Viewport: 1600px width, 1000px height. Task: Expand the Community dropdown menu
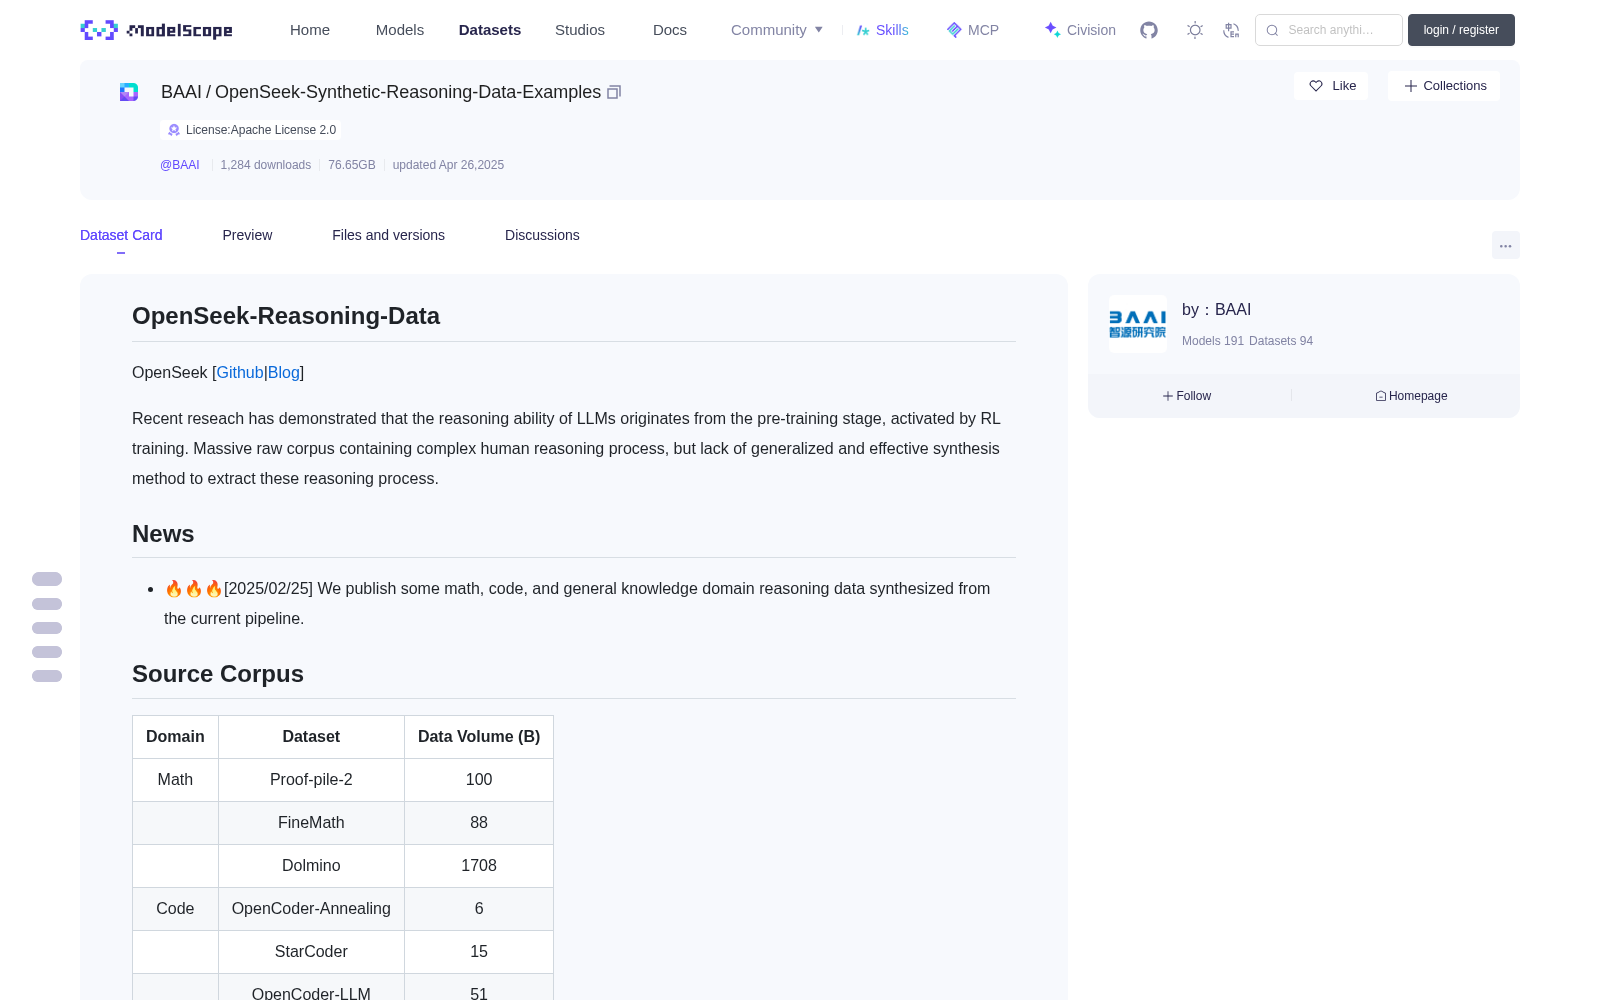(777, 30)
